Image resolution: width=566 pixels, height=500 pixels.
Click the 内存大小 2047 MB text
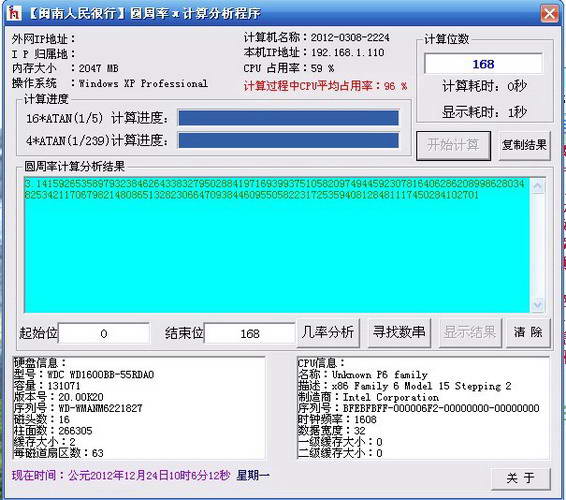65,68
